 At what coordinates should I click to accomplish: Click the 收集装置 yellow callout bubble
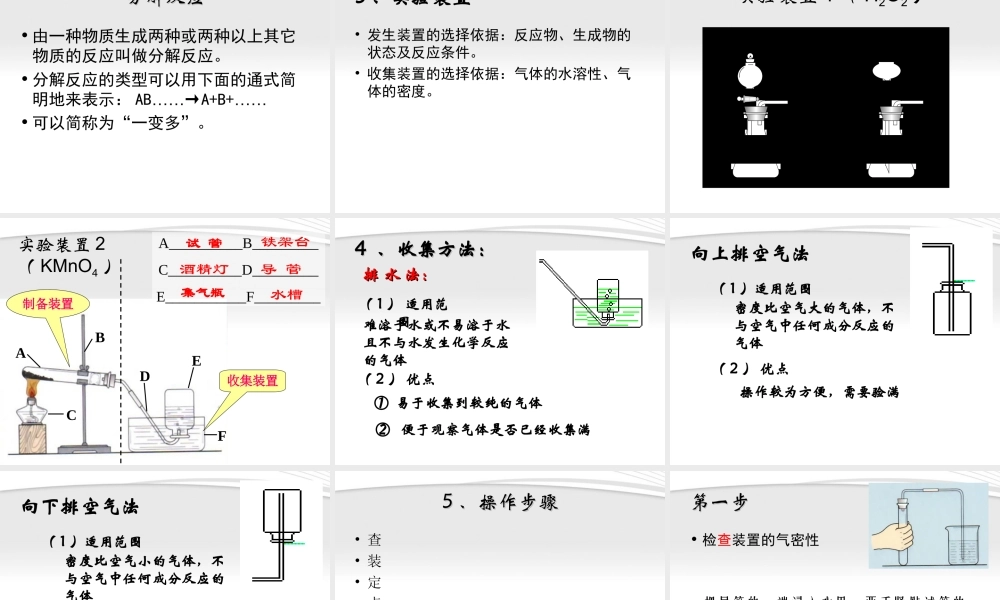(x=253, y=381)
